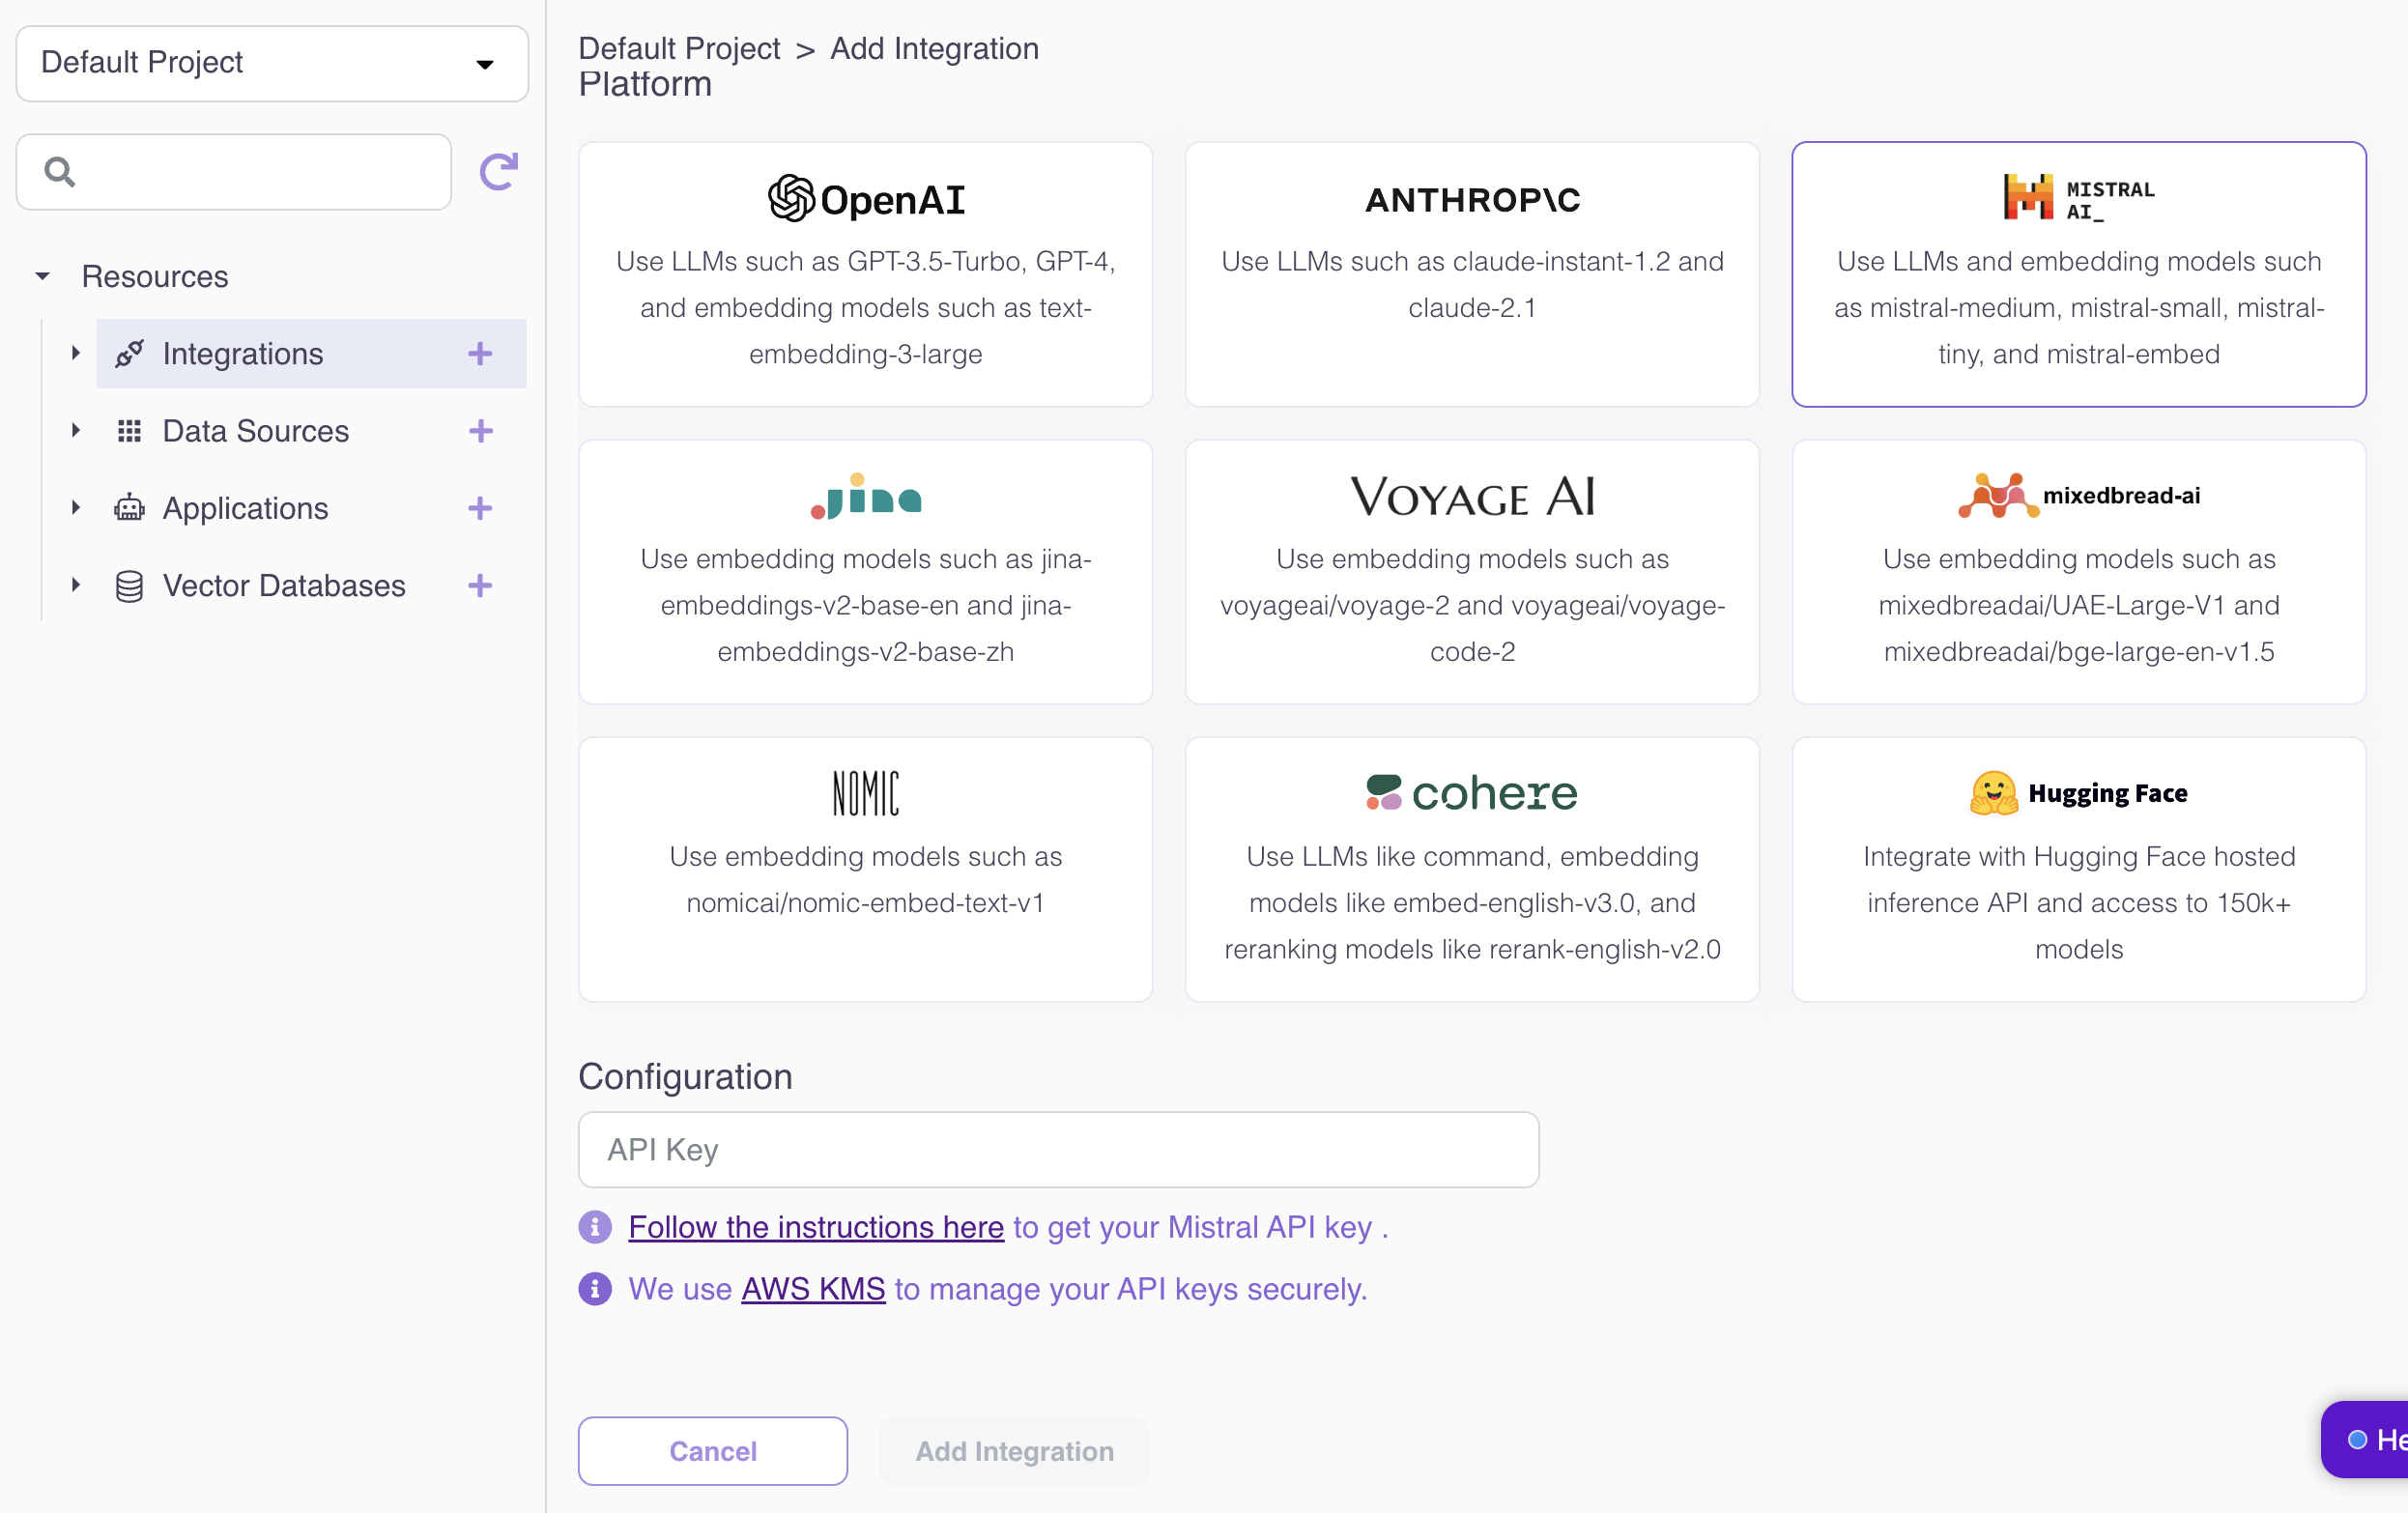Choose the Anthropic platform card

[1472, 274]
